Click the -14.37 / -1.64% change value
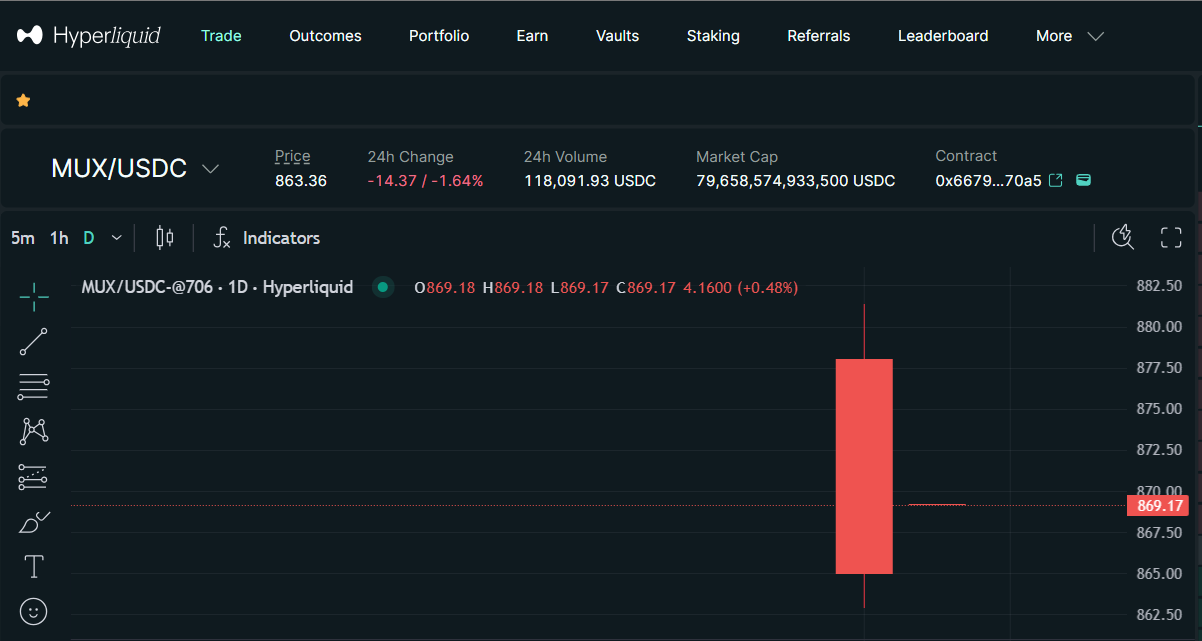 click(x=425, y=181)
